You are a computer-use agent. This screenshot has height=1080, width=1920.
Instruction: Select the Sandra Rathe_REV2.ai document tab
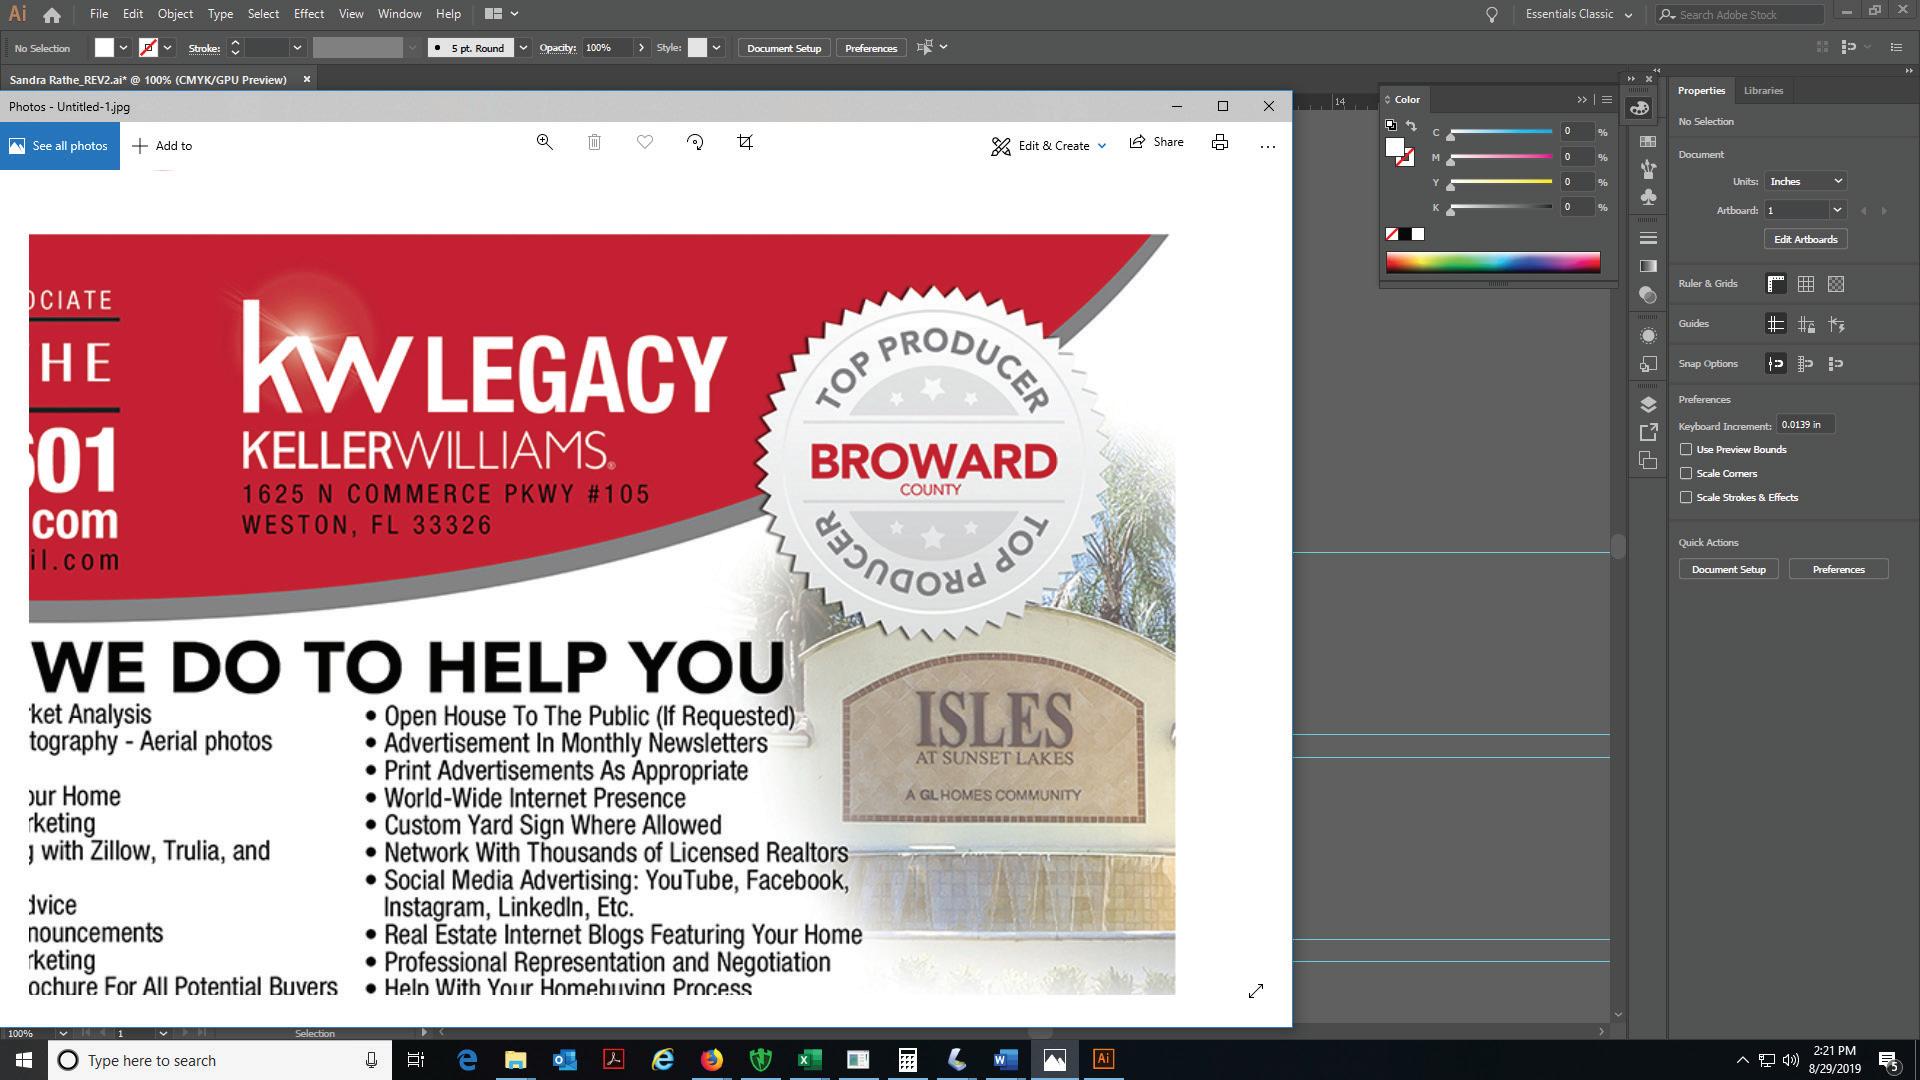tap(148, 79)
